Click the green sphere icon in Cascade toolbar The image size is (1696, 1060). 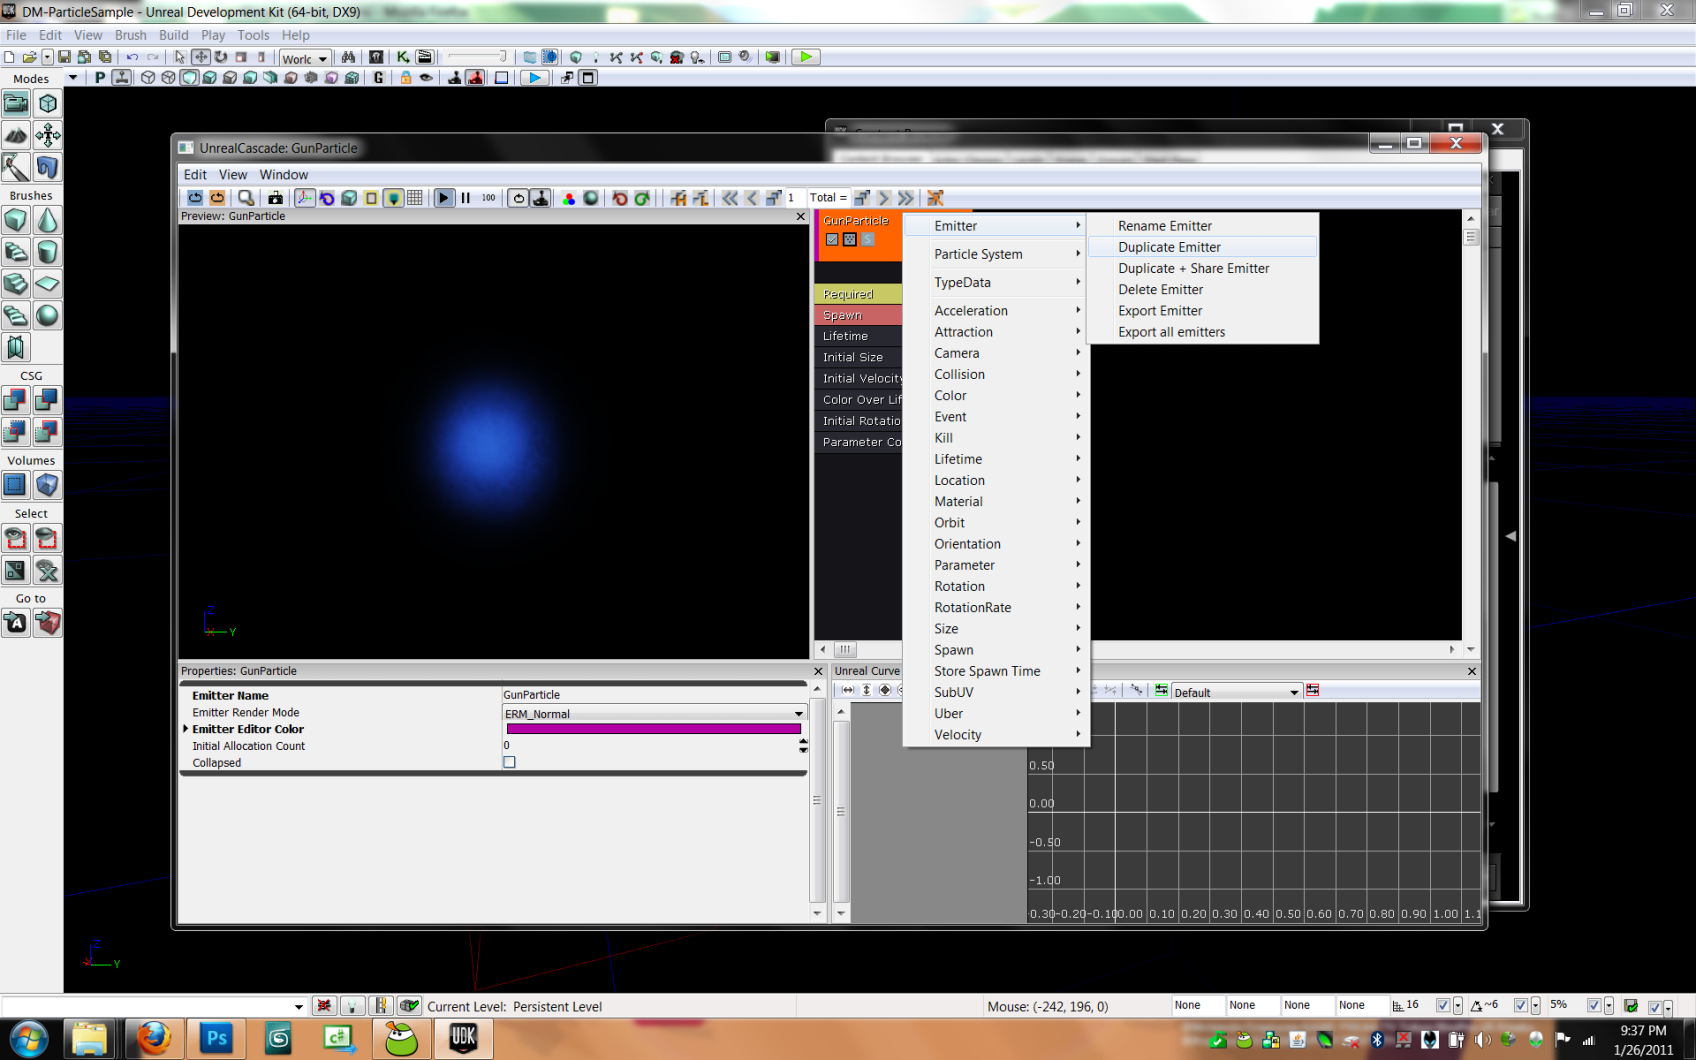pos(591,198)
